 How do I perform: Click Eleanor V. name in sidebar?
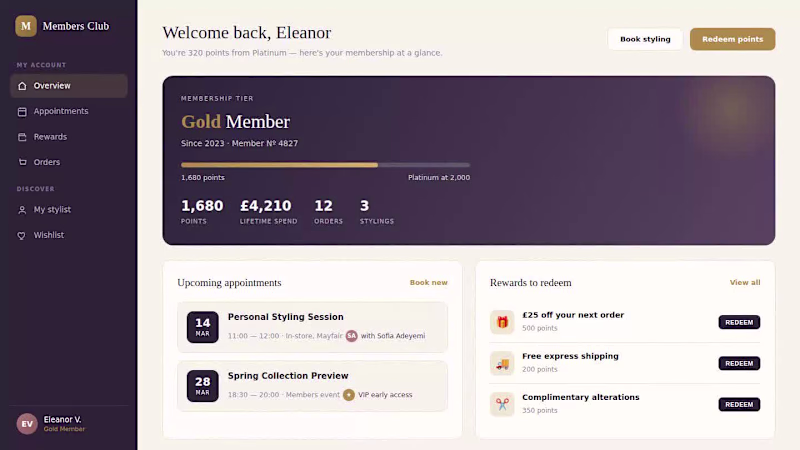point(62,419)
